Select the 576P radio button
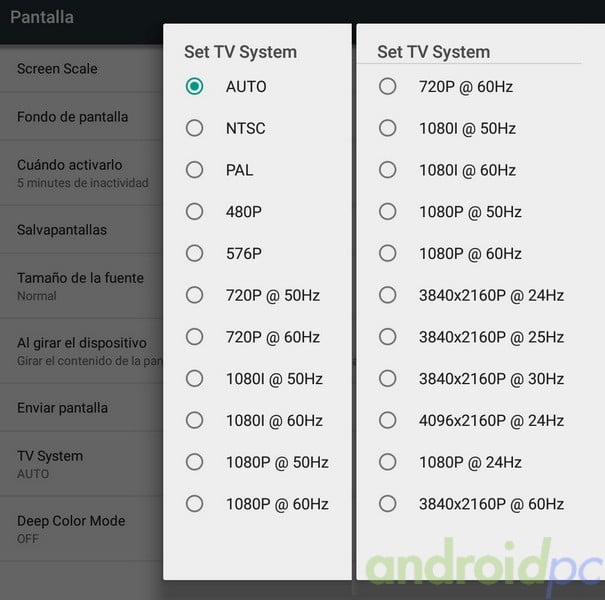 coord(195,254)
